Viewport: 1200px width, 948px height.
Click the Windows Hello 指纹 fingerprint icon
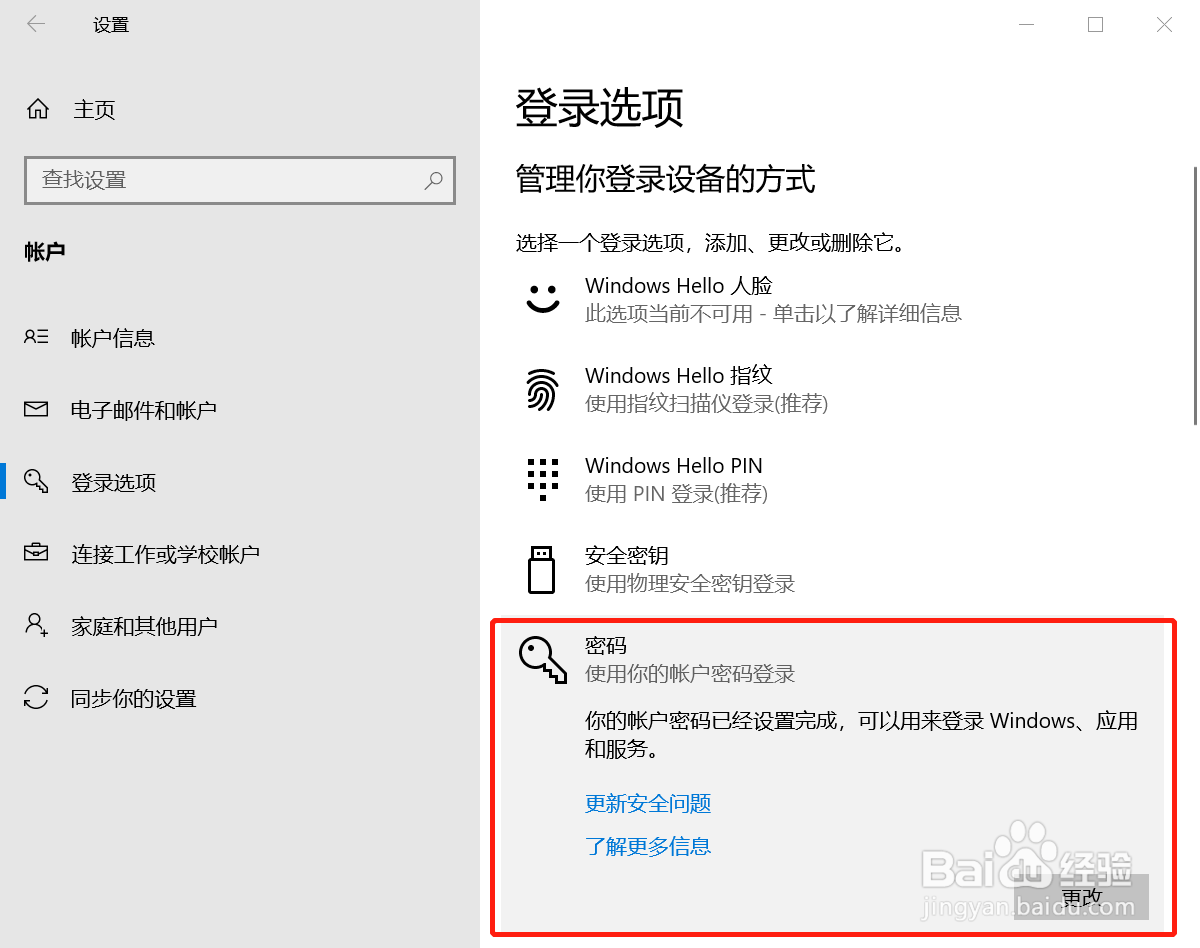click(542, 390)
